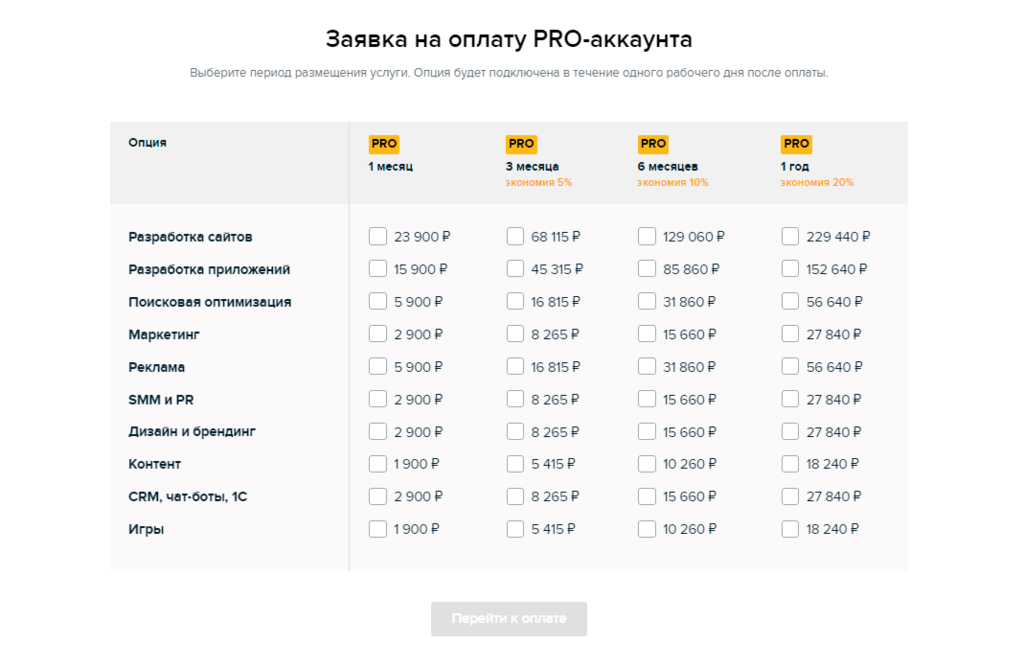Check Дизайн и брендинг for 1 месяц
1024x668 pixels.
377,432
